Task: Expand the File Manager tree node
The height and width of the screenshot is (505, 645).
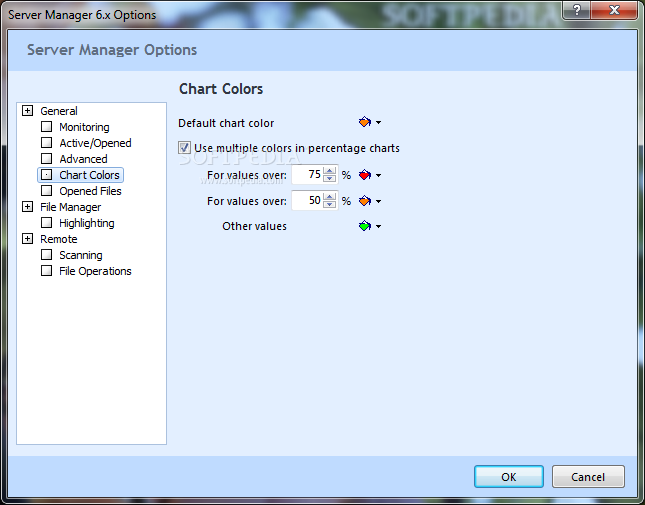Action: [x=28, y=206]
